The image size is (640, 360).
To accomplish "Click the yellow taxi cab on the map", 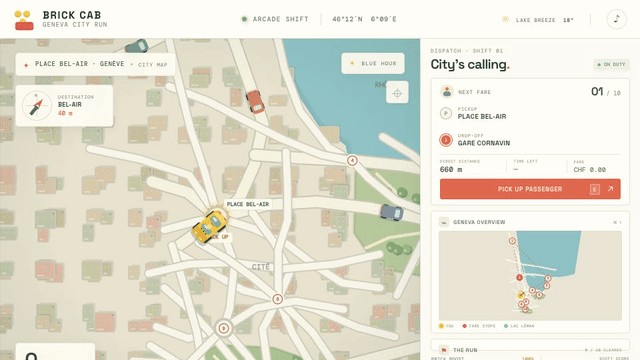I will coord(209,227).
